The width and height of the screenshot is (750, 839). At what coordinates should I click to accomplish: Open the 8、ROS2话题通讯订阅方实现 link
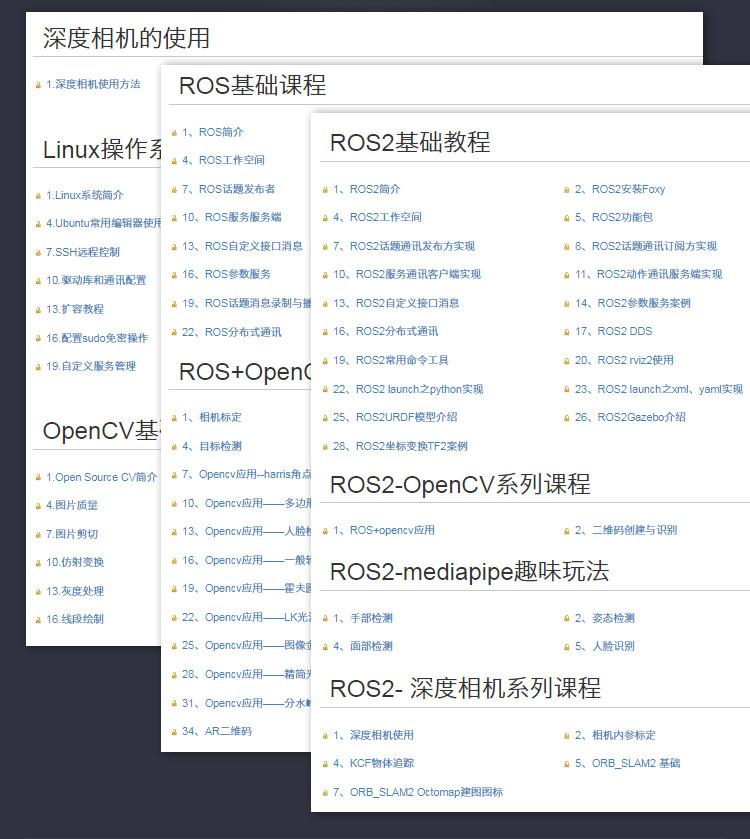646,246
